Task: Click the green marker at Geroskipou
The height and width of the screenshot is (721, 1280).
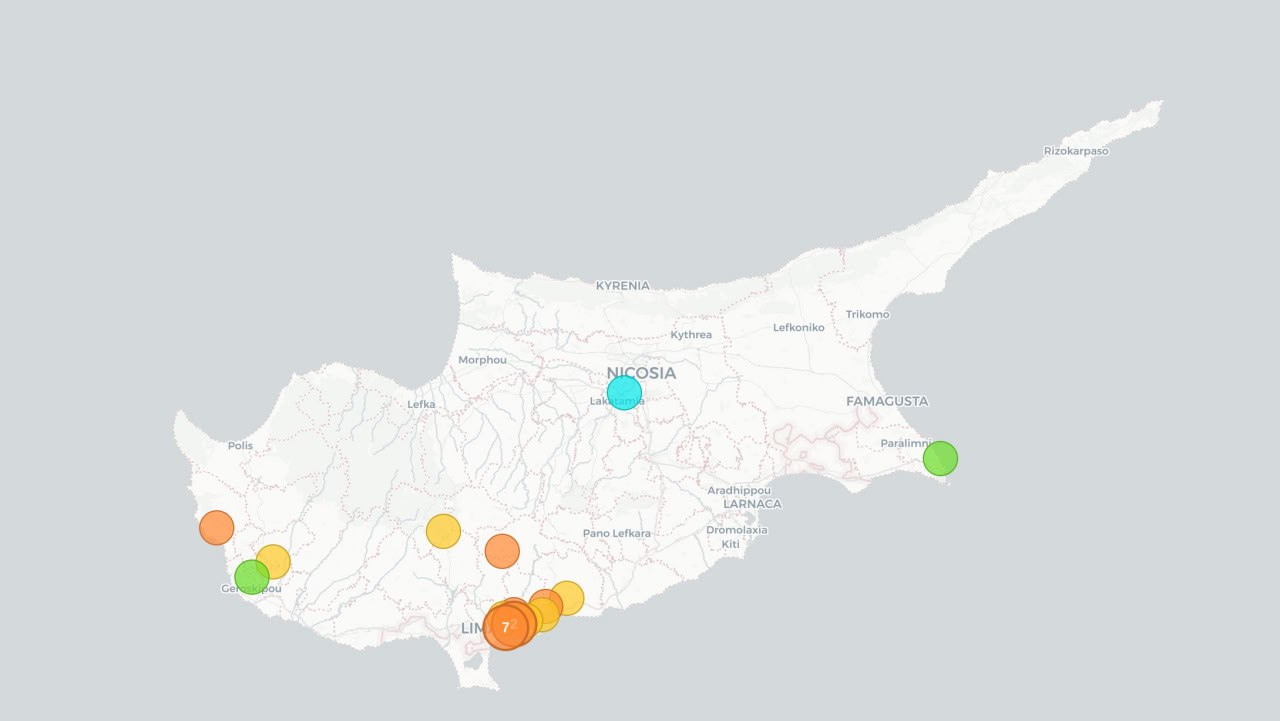Action: [x=250, y=578]
